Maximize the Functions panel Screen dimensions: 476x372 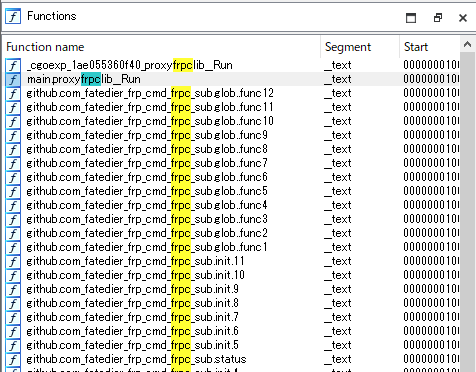tap(411, 18)
